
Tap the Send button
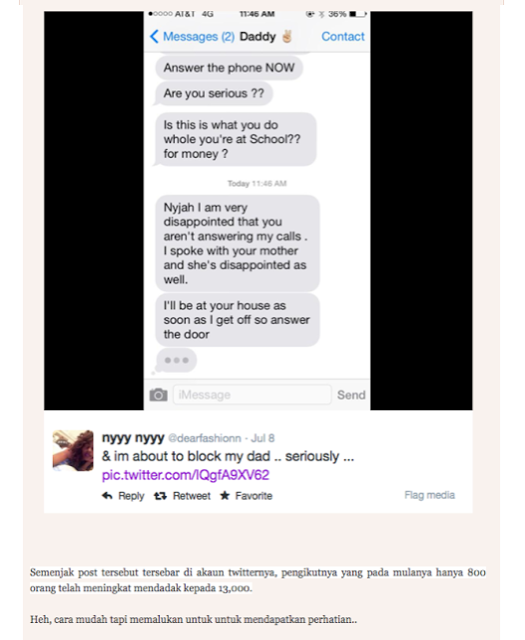click(351, 395)
